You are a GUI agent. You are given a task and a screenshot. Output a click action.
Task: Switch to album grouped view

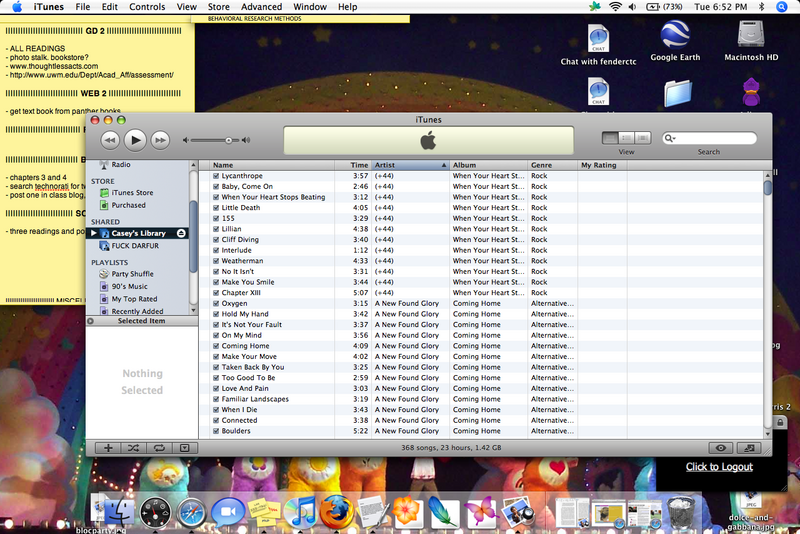click(627, 138)
